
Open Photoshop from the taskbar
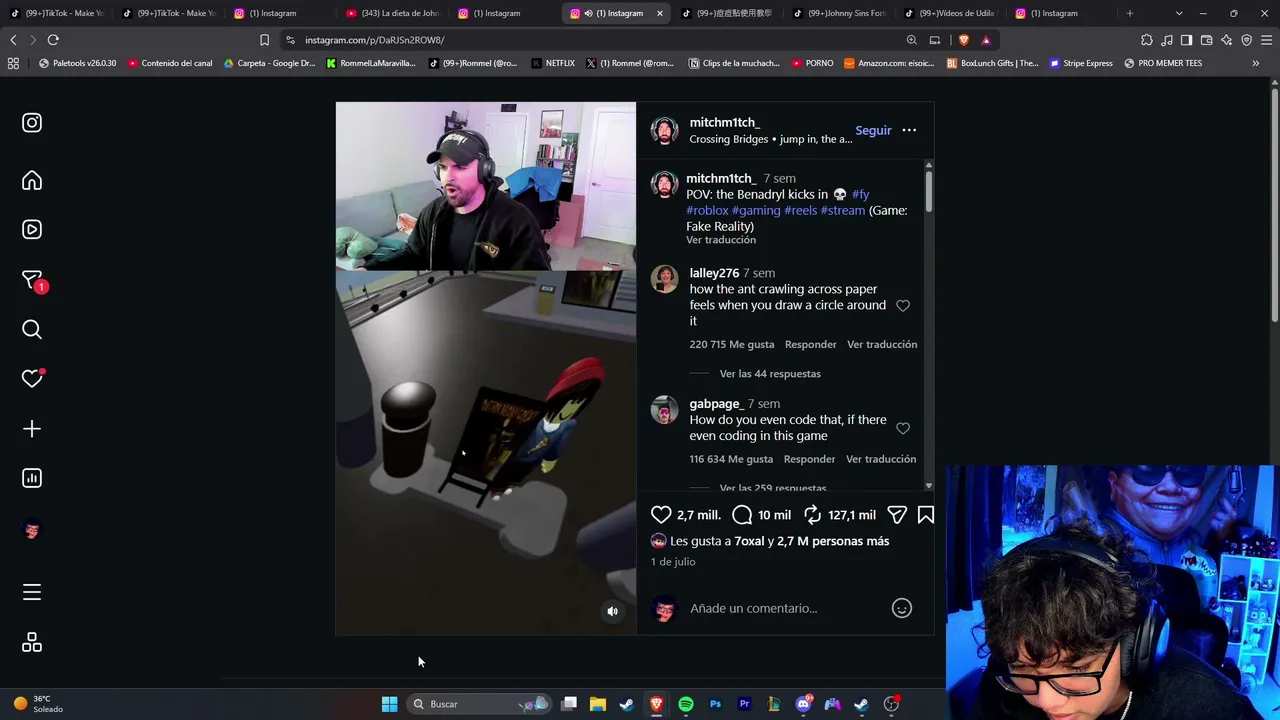pos(715,704)
